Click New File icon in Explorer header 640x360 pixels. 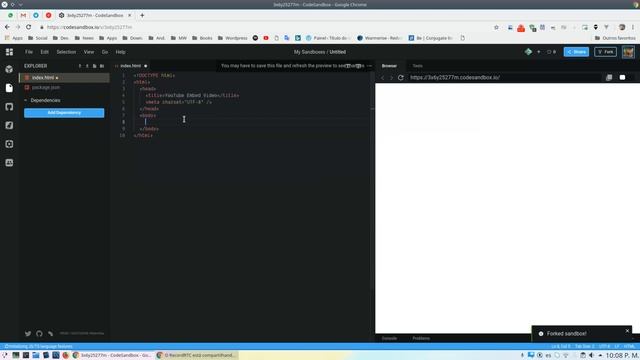(x=95, y=66)
